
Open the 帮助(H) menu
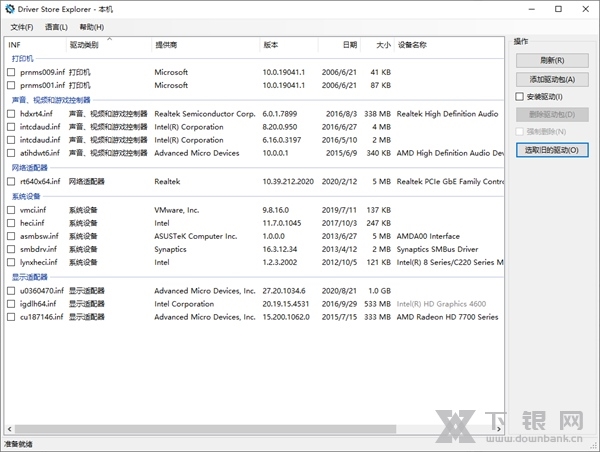(x=91, y=27)
